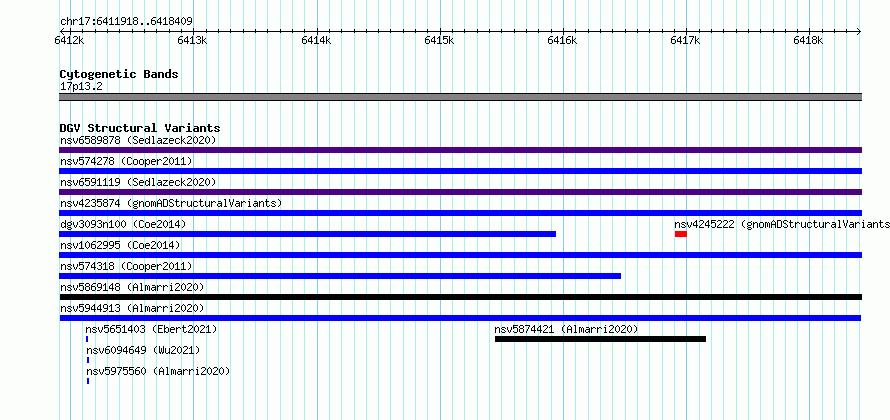Click the blue nsv574278 variant bar

(x=460, y=171)
